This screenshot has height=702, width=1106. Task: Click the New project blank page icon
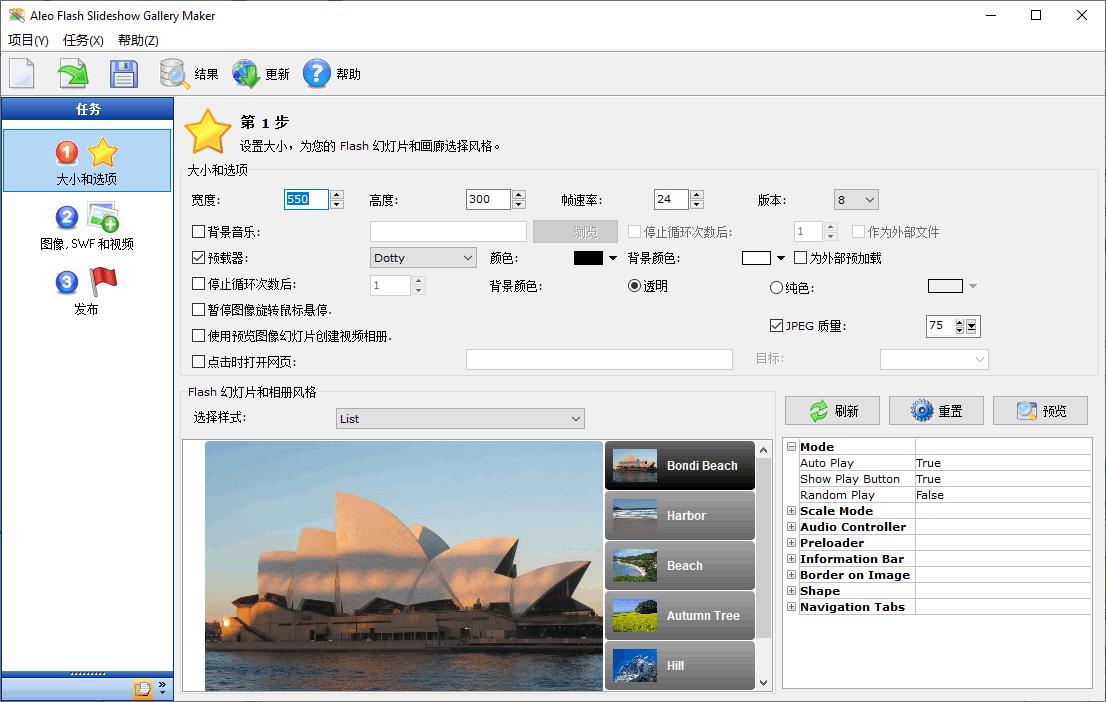(22, 74)
